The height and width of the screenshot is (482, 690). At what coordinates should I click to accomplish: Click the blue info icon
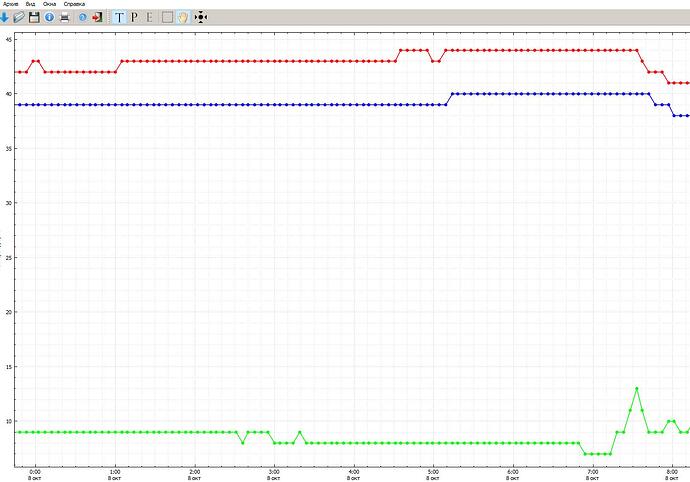pos(48,18)
